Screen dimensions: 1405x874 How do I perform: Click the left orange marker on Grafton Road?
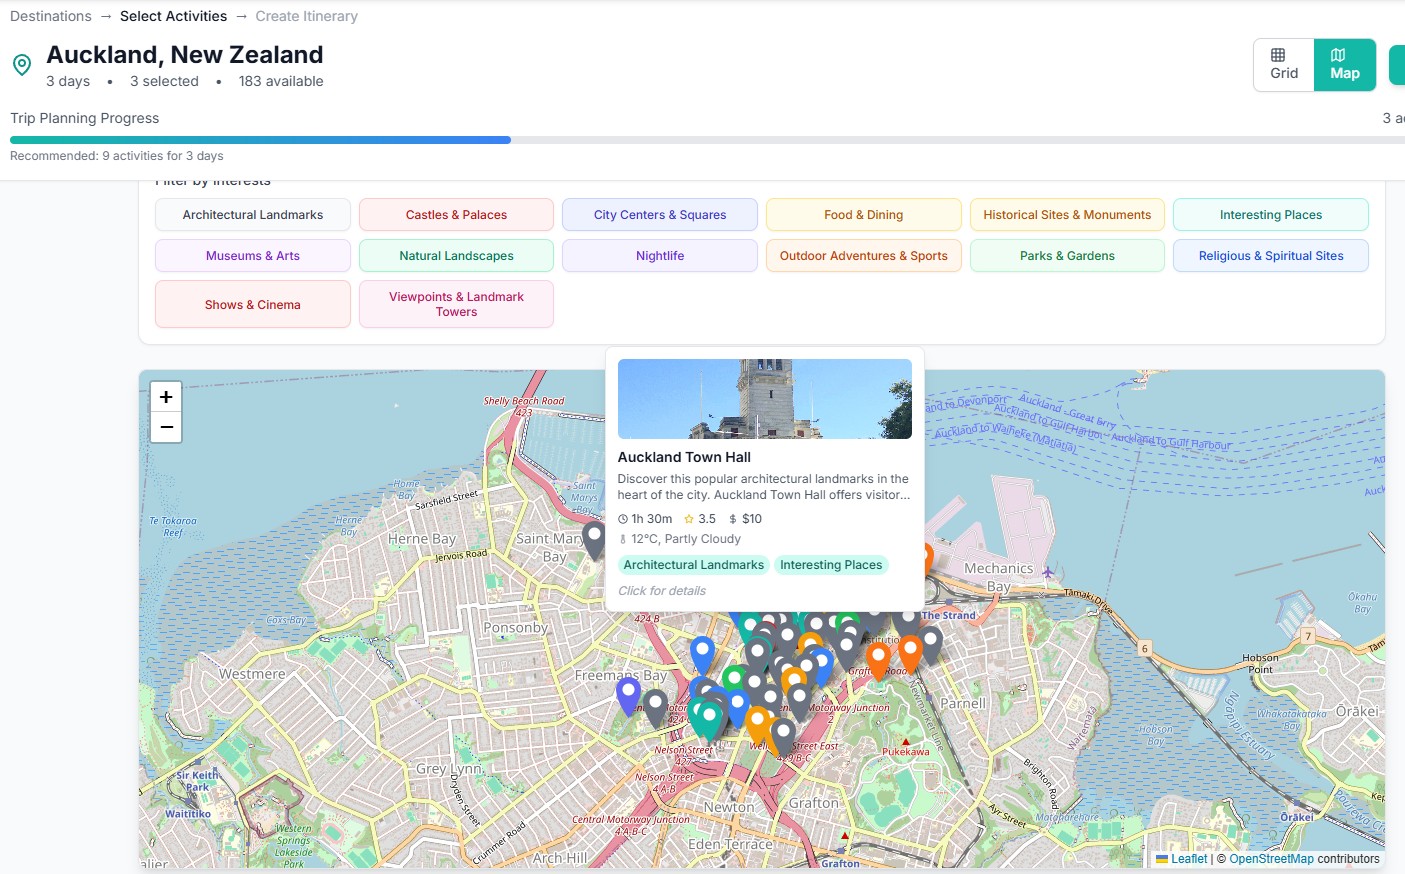[x=878, y=661]
